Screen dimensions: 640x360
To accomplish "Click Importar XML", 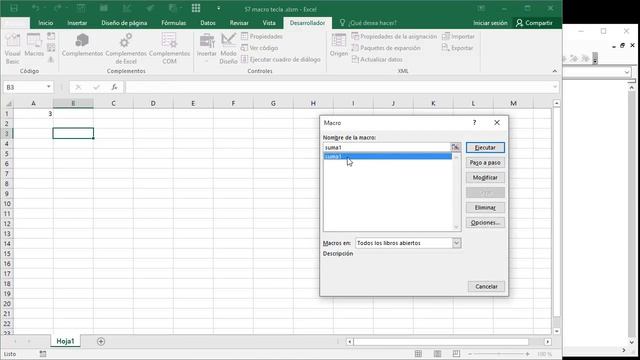I will click(x=458, y=36).
